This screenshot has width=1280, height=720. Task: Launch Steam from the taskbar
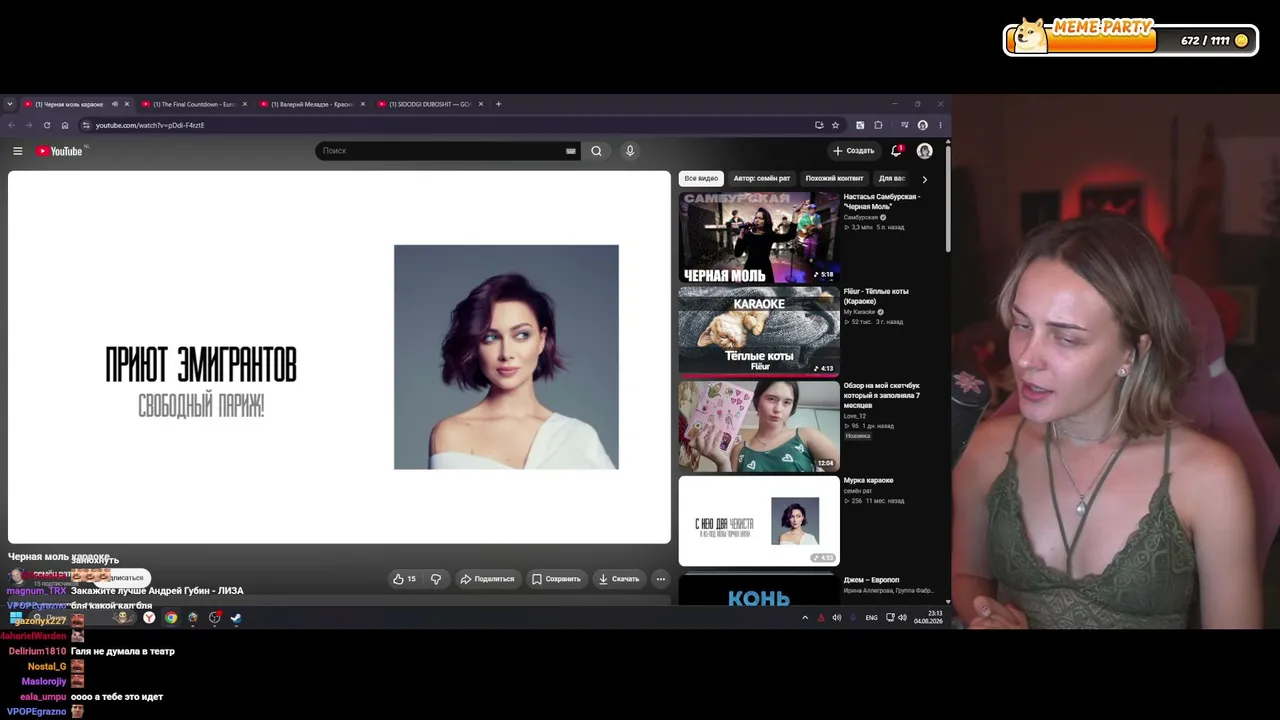pyautogui.click(x=236, y=618)
